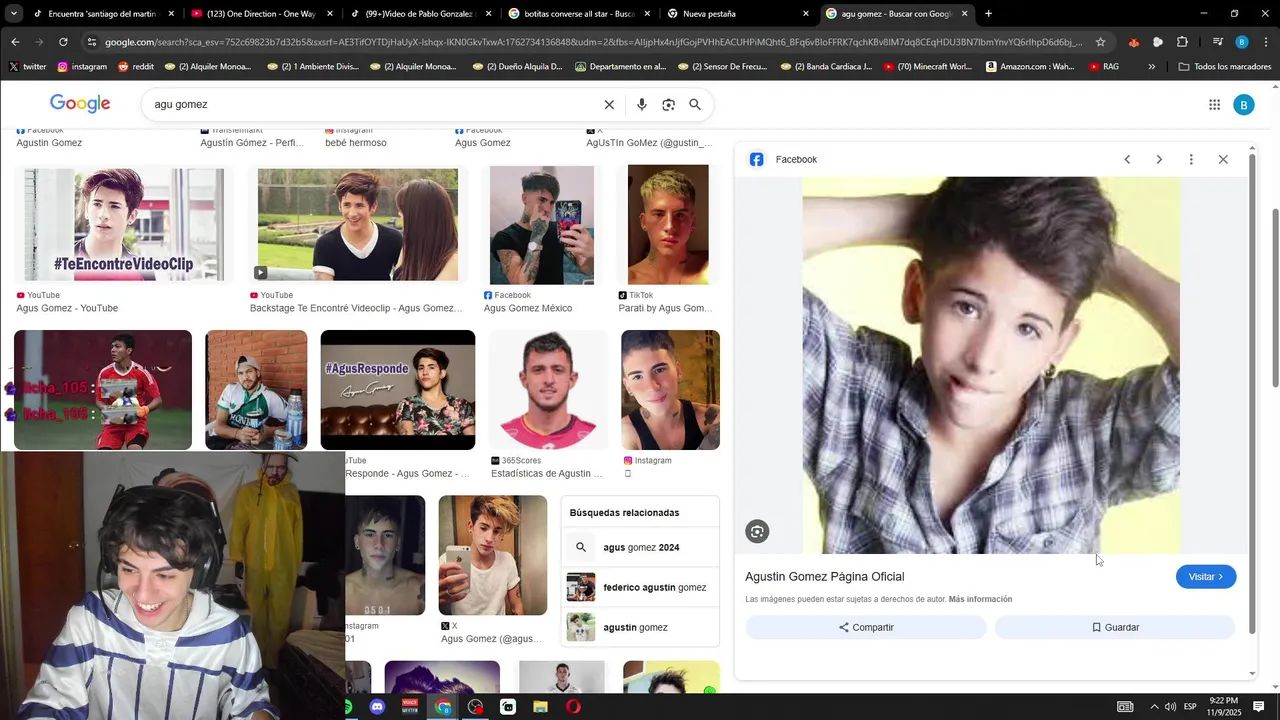The height and width of the screenshot is (720, 1280).
Task: Open 365Scores Estadísticas de Agustin thumbnail
Action: point(548,390)
